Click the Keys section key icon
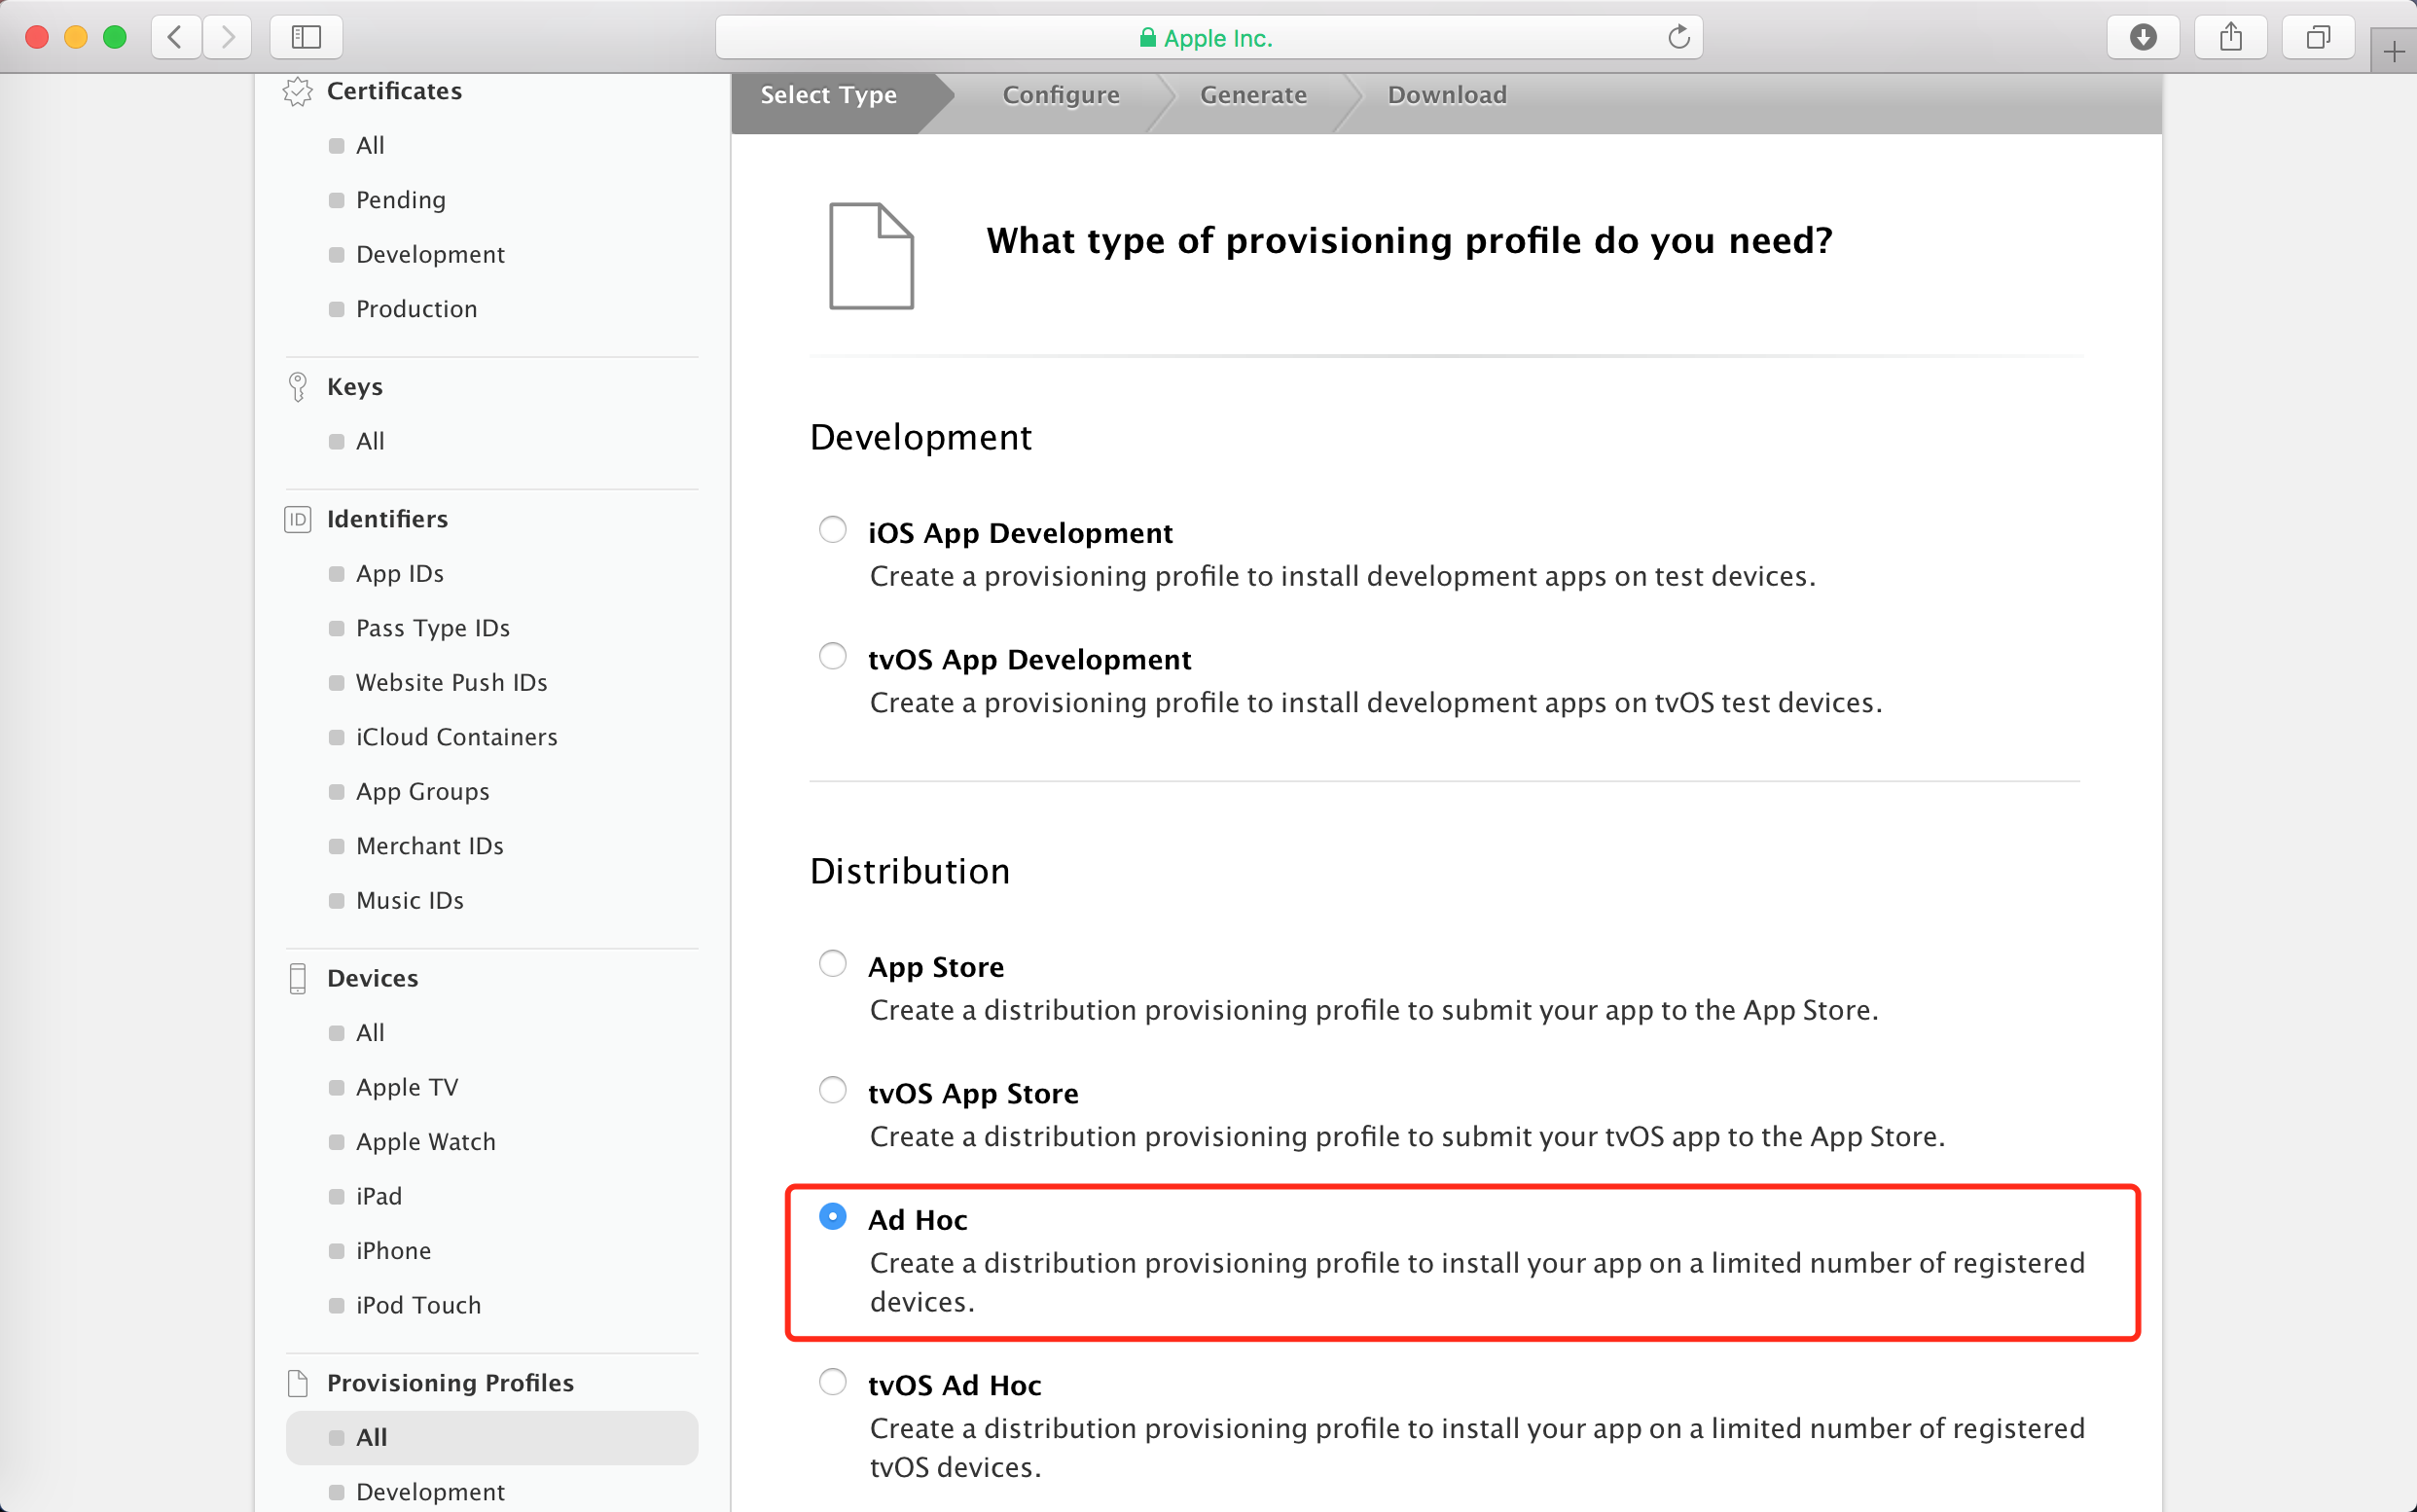Image resolution: width=2417 pixels, height=1512 pixels. (297, 387)
